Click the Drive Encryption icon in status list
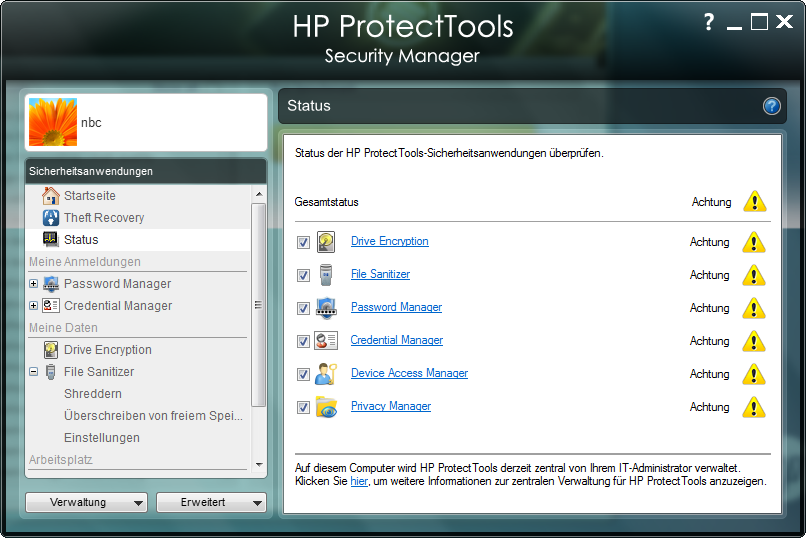806x538 pixels. coord(326,242)
